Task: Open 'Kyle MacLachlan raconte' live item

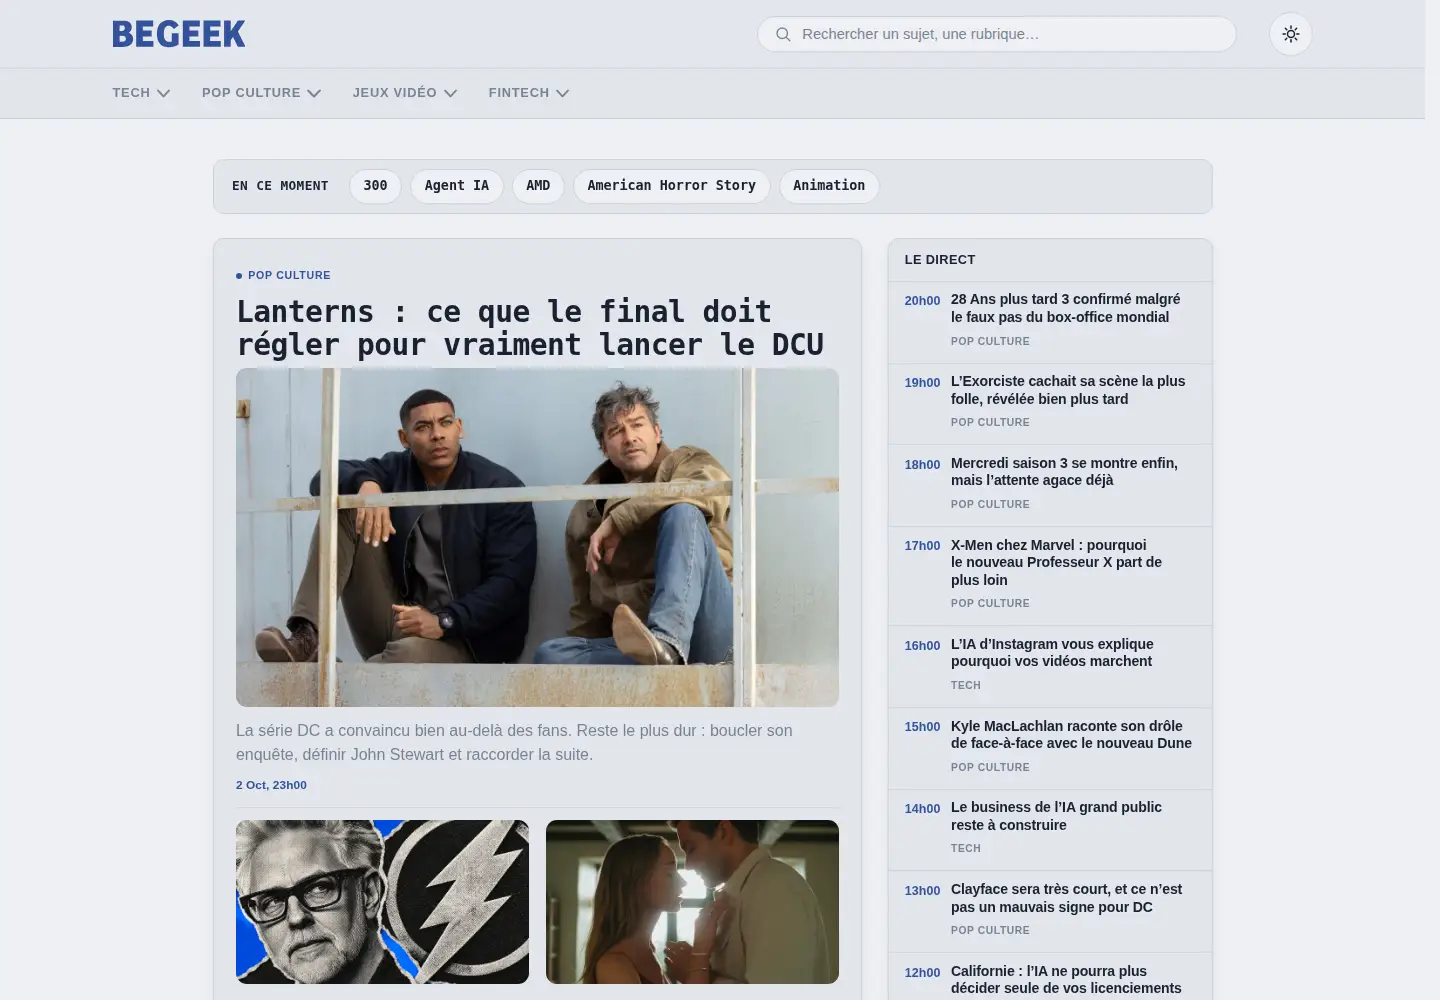Action: click(x=1071, y=735)
